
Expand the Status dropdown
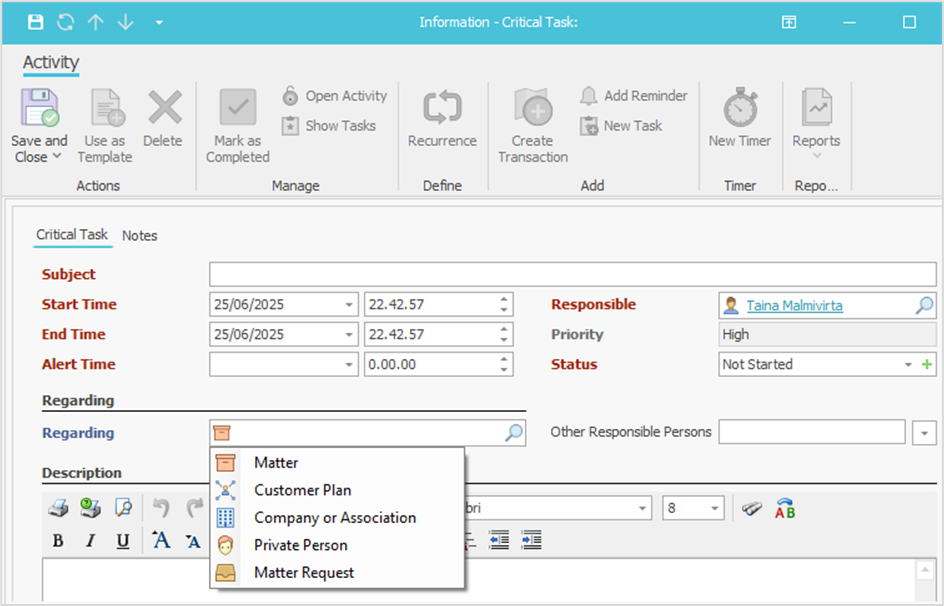pyautogui.click(x=908, y=365)
